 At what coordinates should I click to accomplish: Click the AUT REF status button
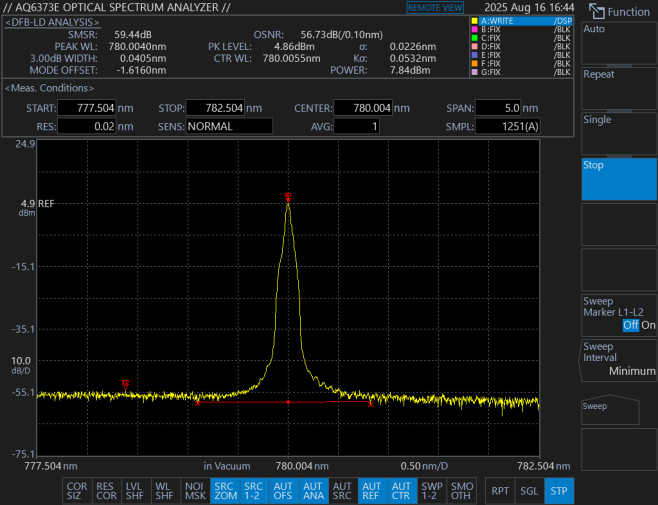tap(372, 490)
